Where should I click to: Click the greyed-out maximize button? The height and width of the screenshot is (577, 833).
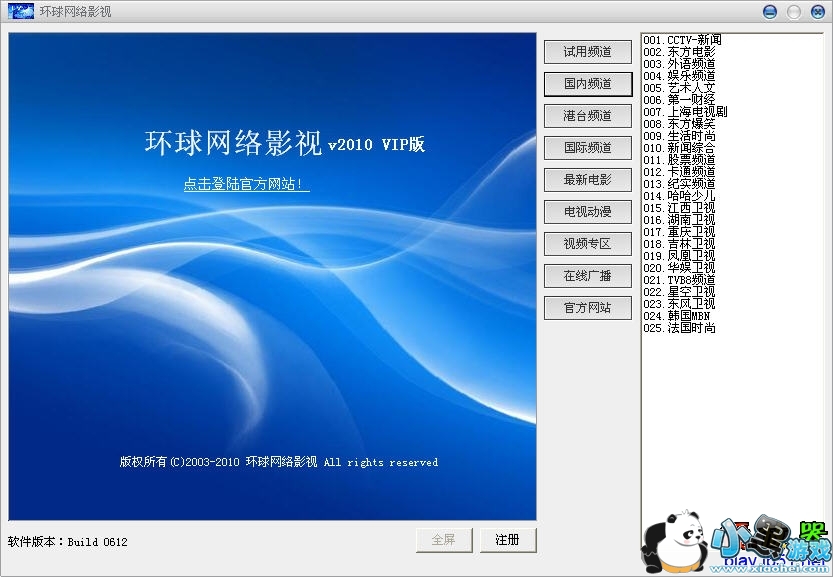click(794, 12)
